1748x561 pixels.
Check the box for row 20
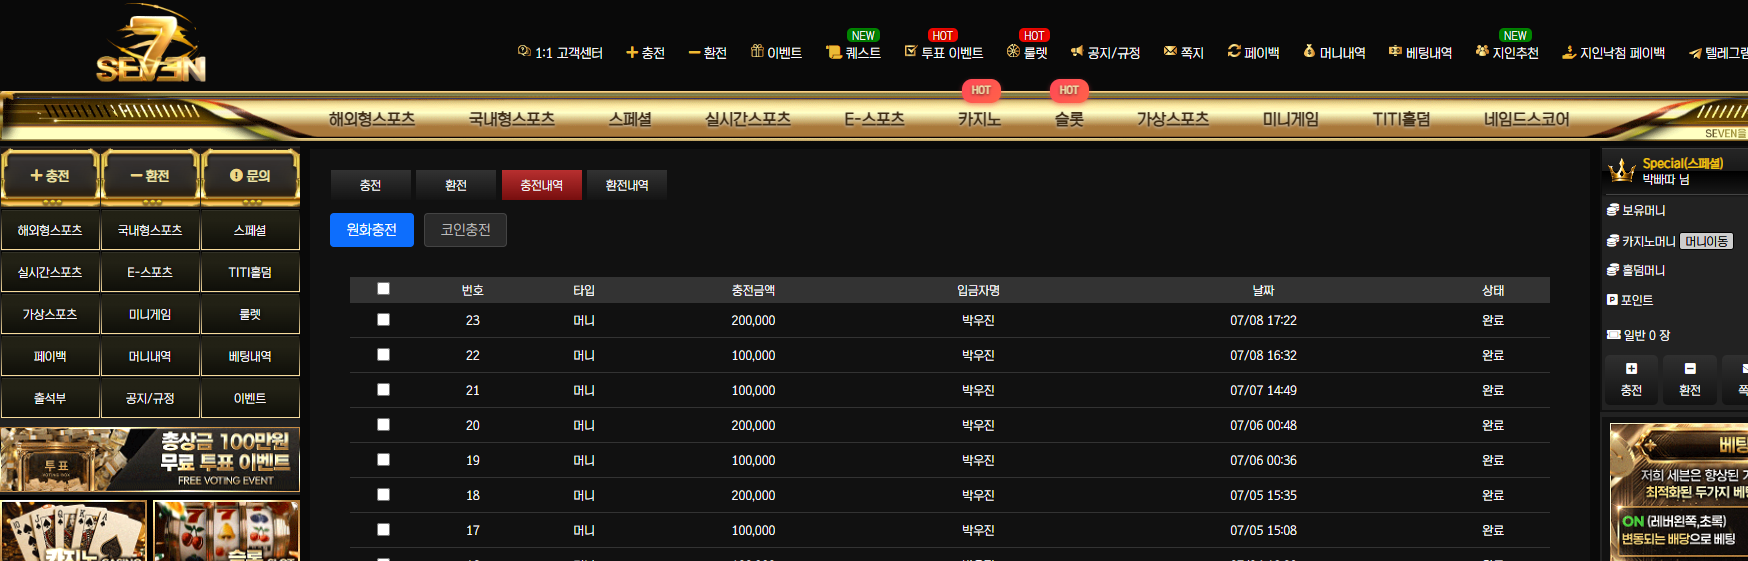tap(383, 425)
